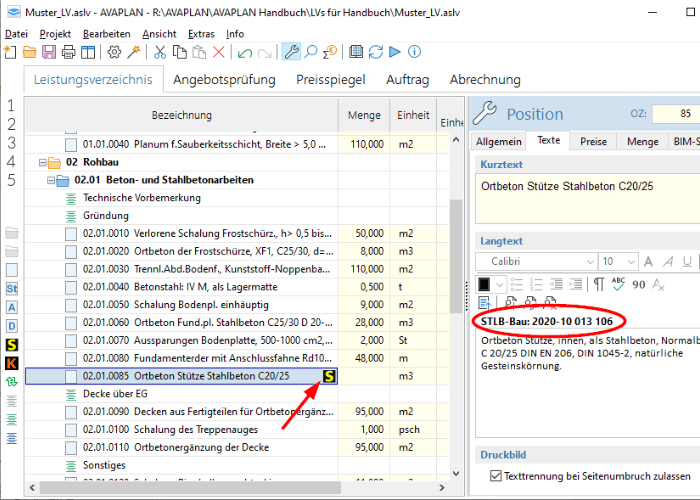The height and width of the screenshot is (500, 700).
Task: Open the blue info icon in toolbar
Action: point(414,52)
